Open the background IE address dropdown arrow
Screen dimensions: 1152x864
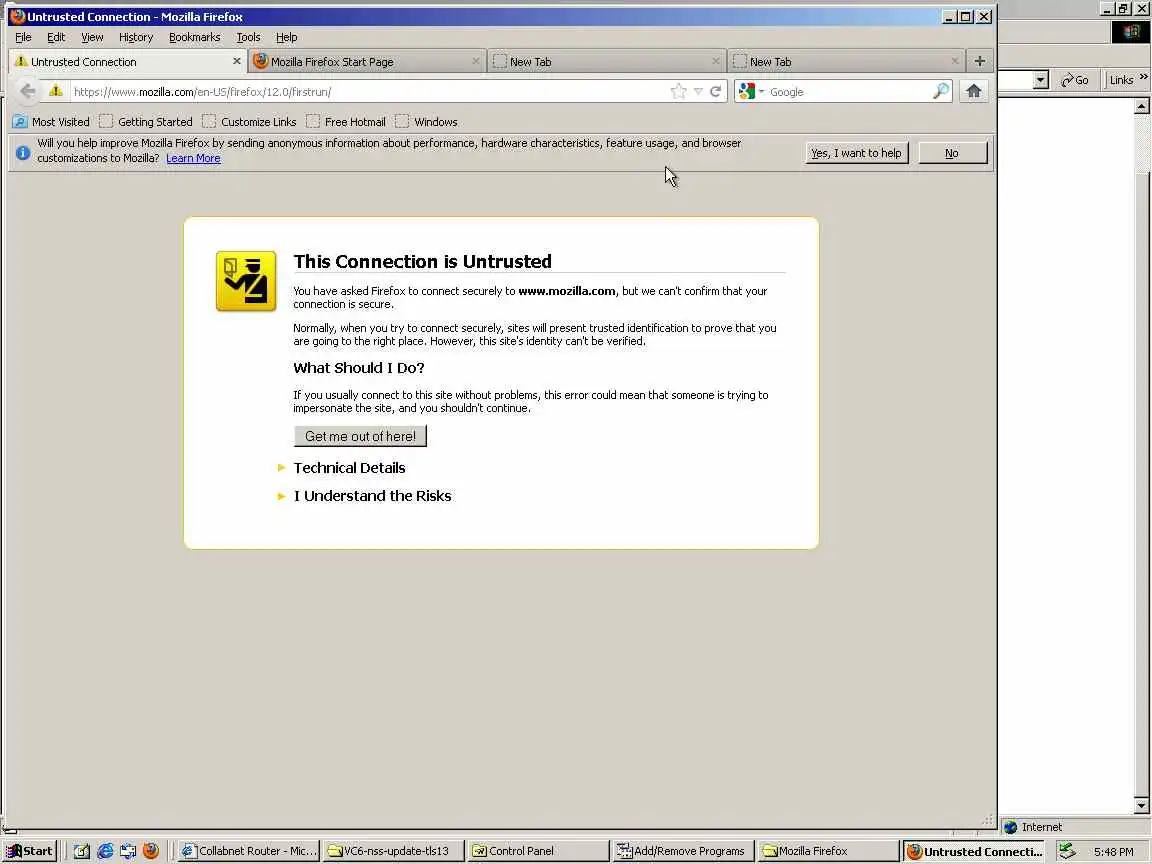[1040, 80]
